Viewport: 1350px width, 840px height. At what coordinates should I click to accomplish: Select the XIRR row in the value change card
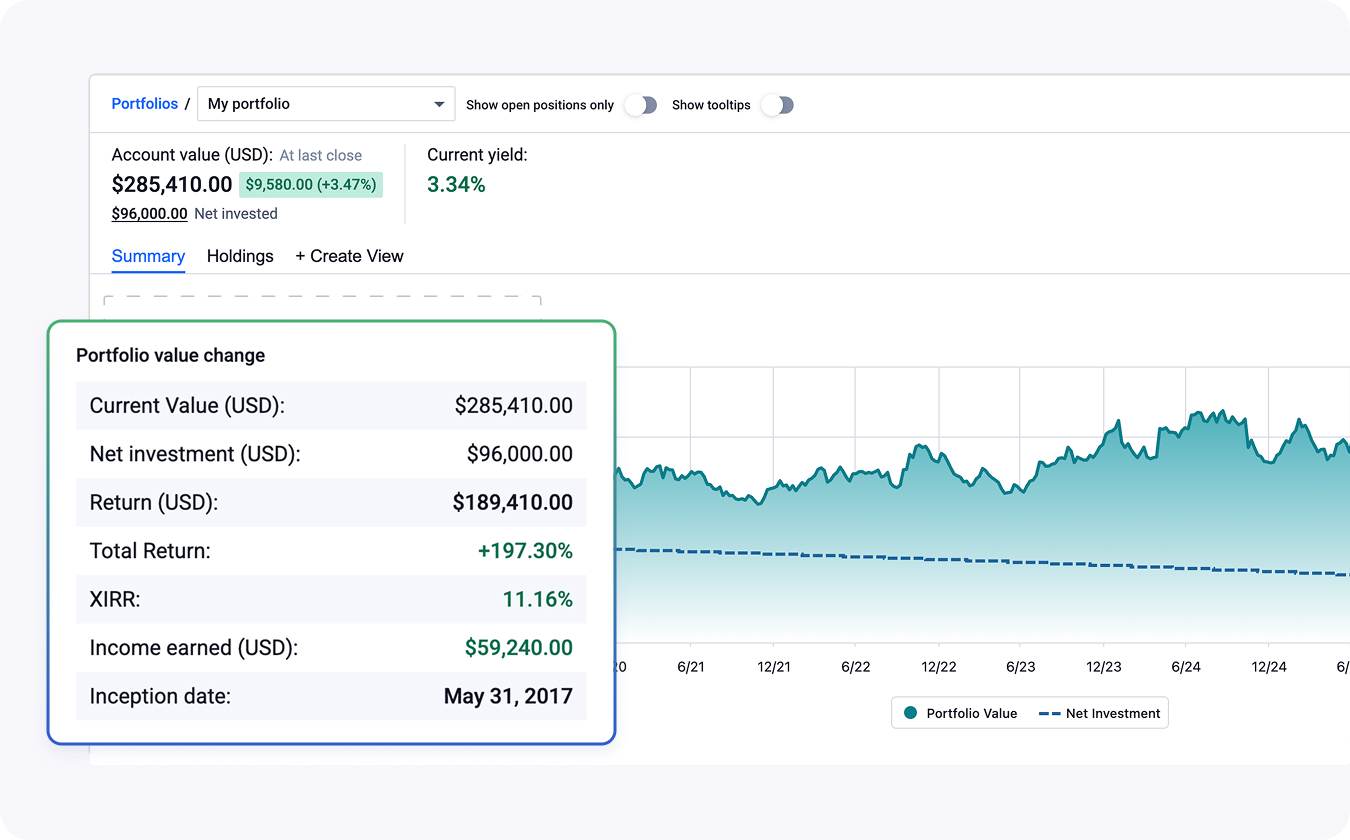330,599
